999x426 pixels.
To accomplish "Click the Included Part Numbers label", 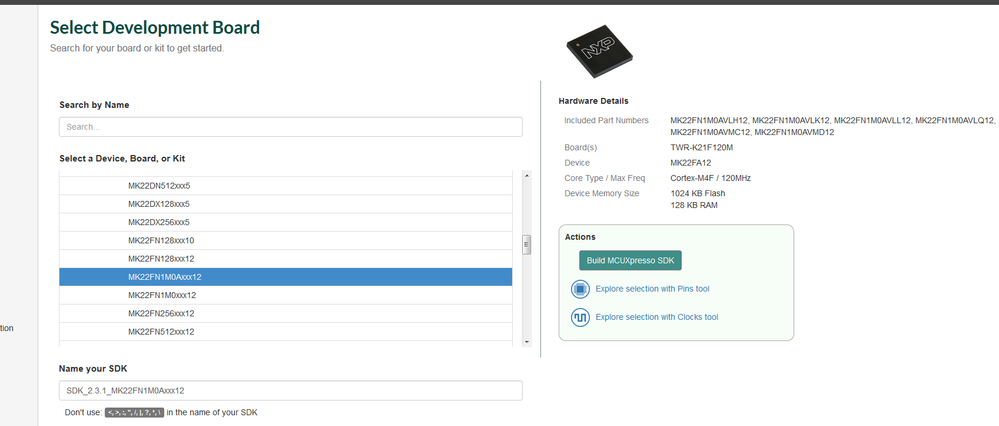I will pyautogui.click(x=607, y=120).
